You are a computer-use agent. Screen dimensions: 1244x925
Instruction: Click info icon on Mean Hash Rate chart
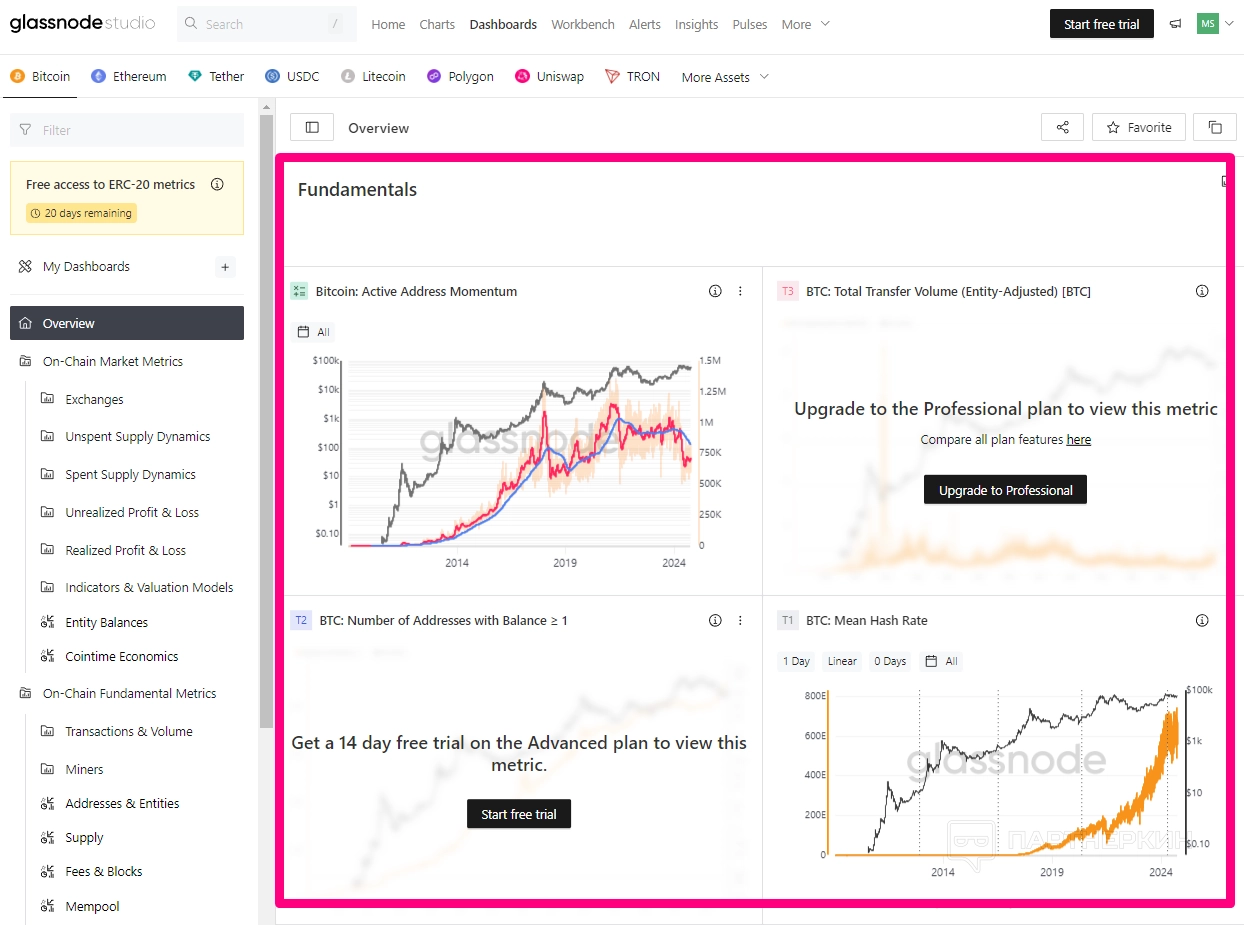click(1202, 621)
